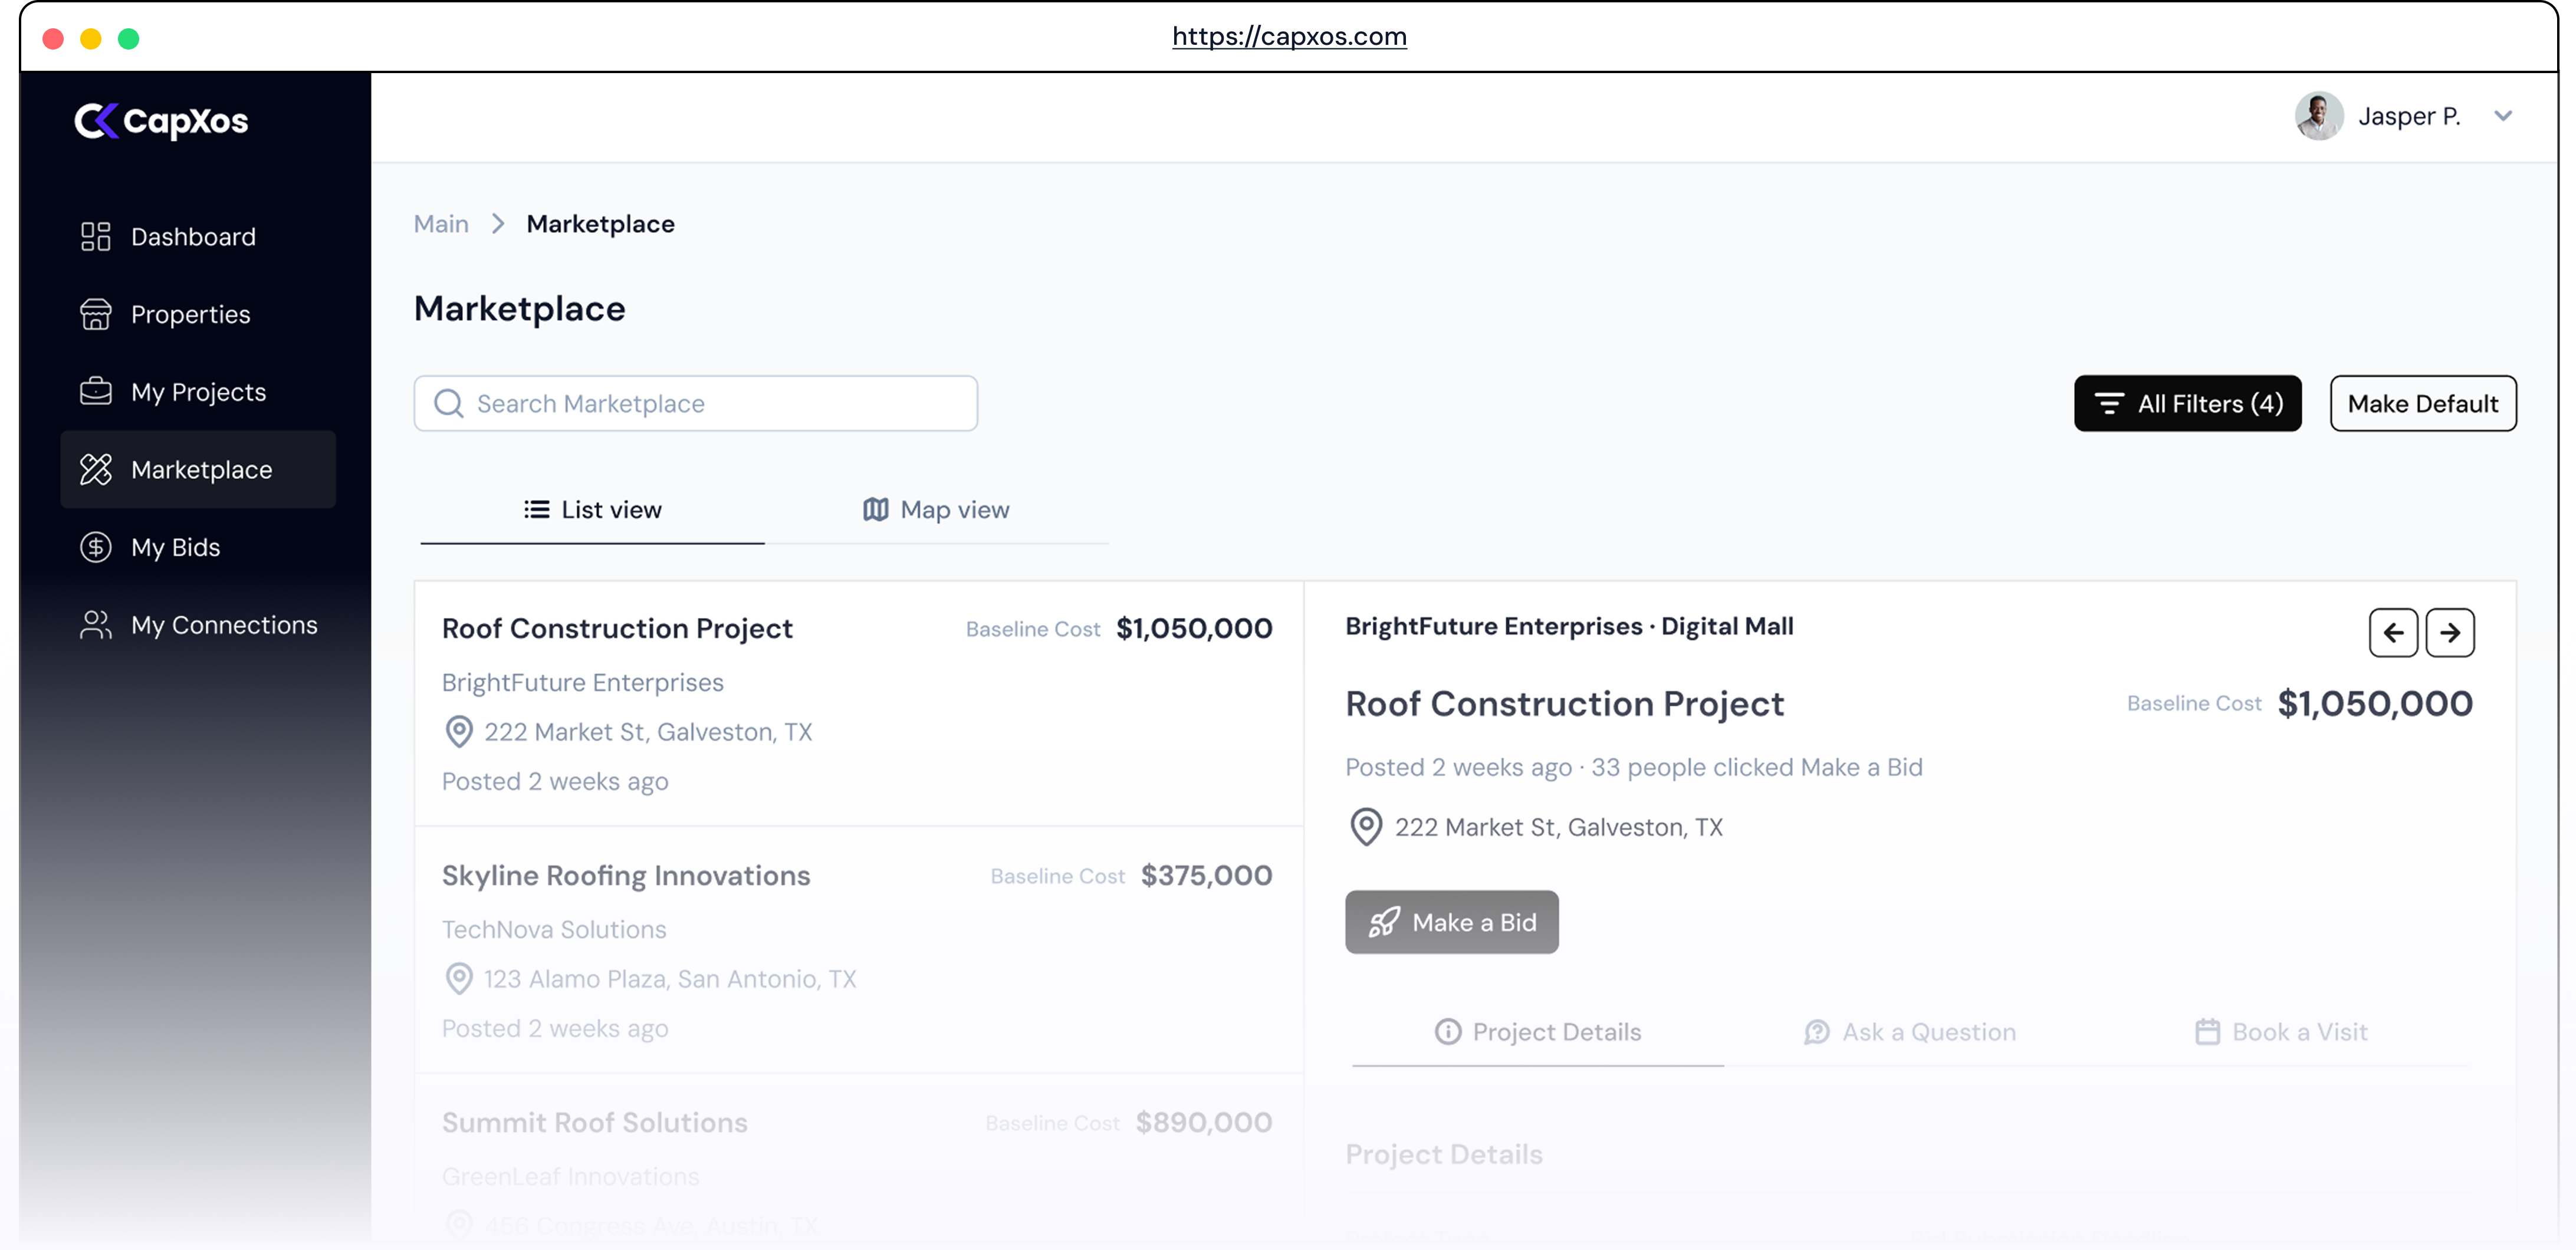2576x1250 pixels.
Task: Navigate back to Main via the breadcrumb
Action: (x=440, y=223)
